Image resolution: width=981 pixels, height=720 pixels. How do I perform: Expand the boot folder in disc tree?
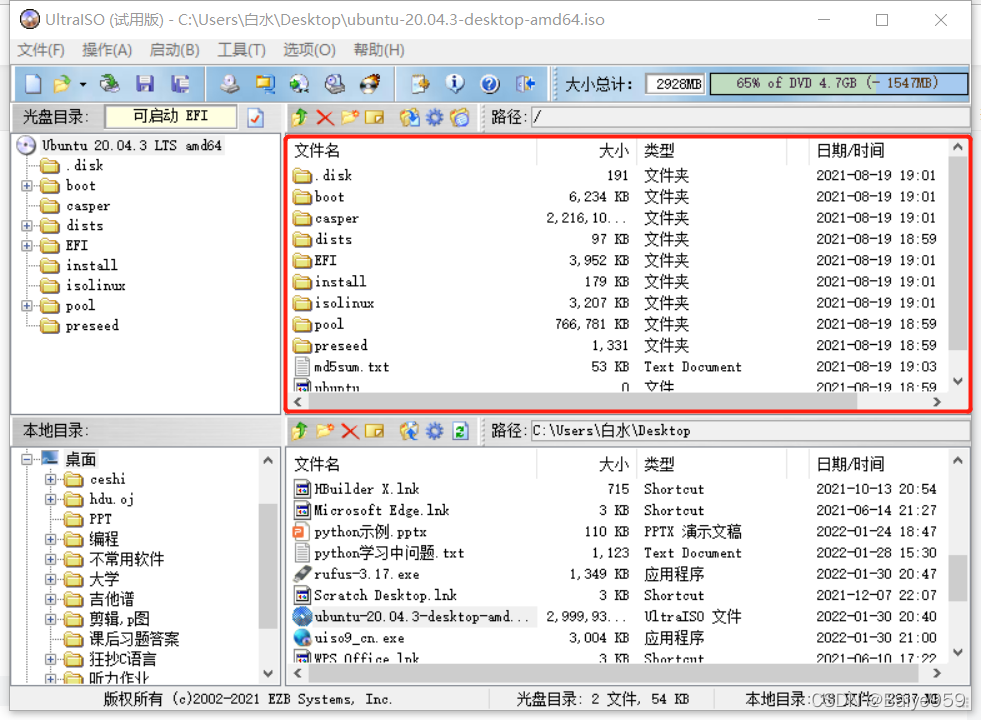pyautogui.click(x=26, y=186)
